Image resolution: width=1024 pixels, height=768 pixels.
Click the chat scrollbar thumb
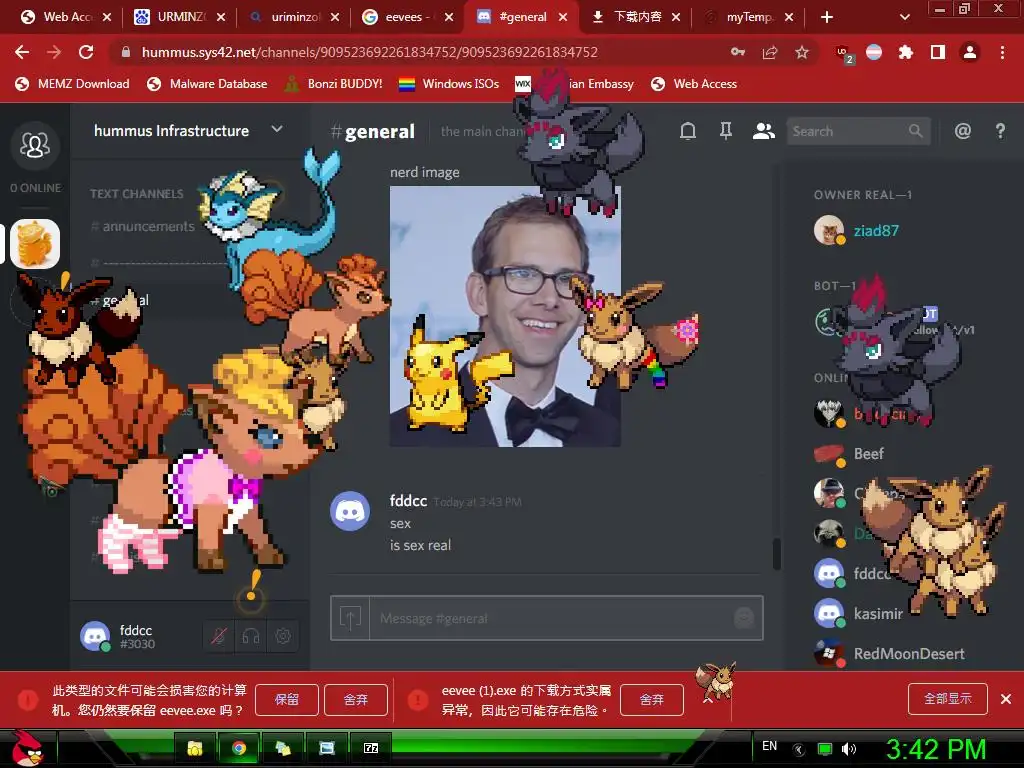pyautogui.click(x=776, y=554)
